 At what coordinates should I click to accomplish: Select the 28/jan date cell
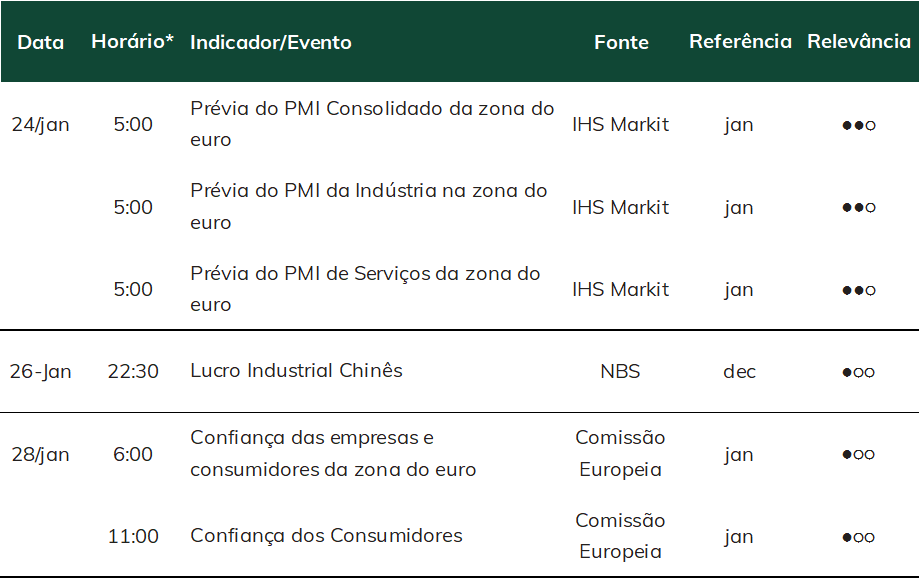pyautogui.click(x=40, y=455)
